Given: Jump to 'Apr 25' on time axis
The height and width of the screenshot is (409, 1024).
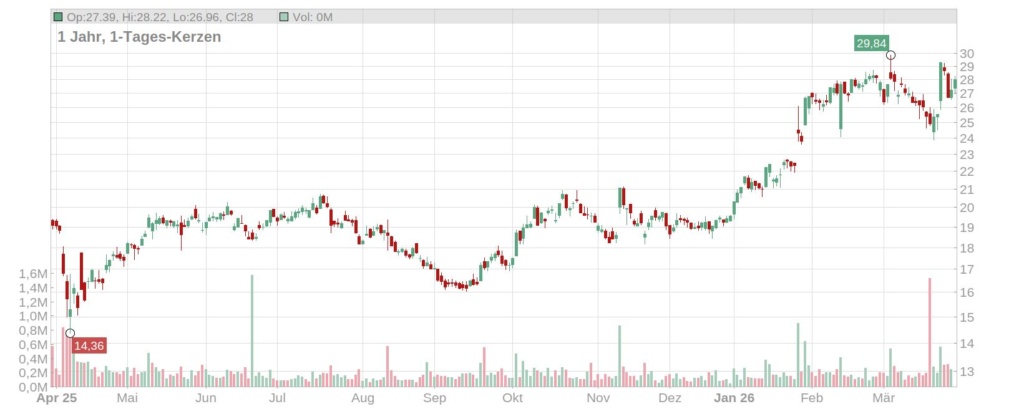Looking at the screenshot, I should point(55,398).
